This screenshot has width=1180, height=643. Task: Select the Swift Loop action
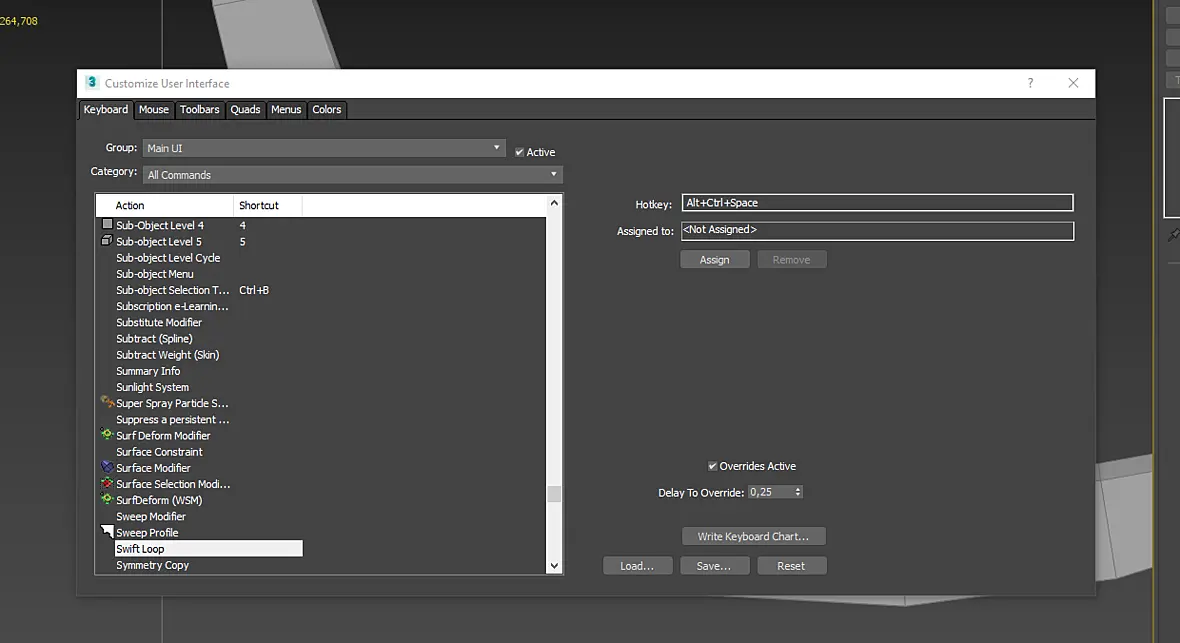[208, 549]
